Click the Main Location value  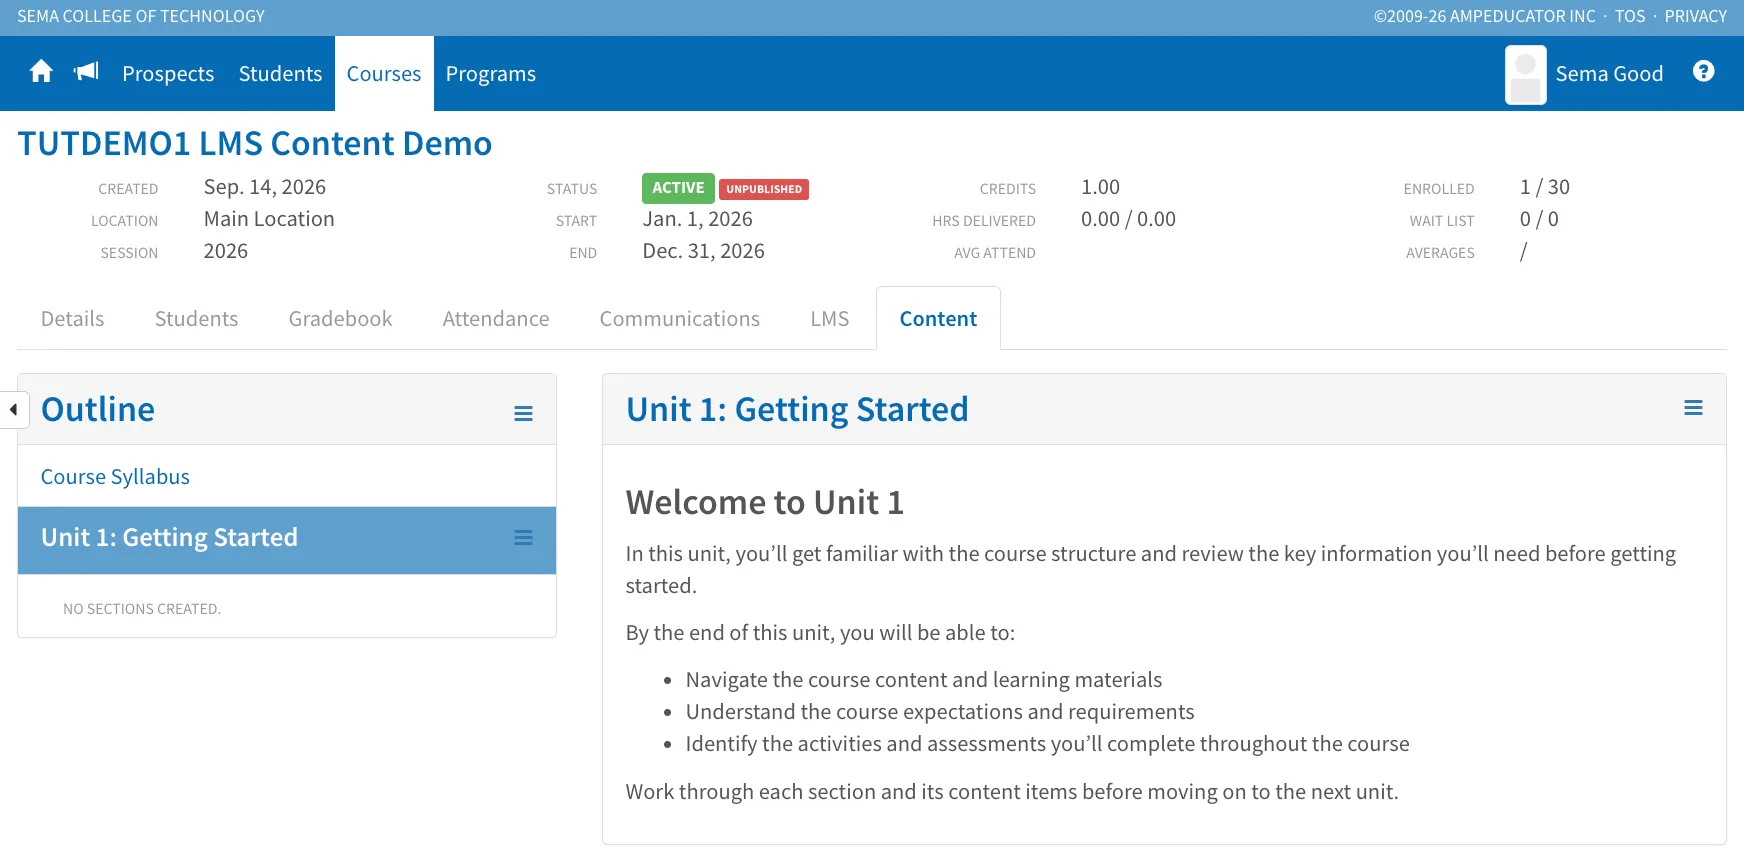[269, 219]
